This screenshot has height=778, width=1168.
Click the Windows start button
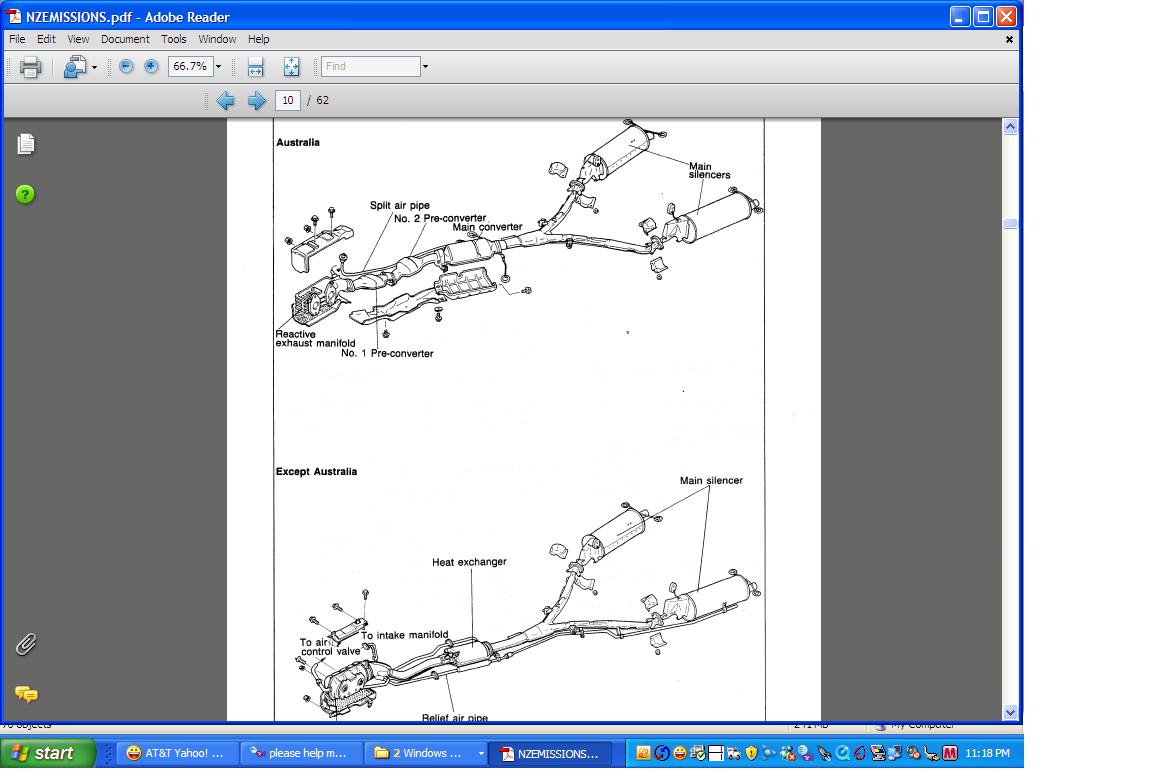48,753
